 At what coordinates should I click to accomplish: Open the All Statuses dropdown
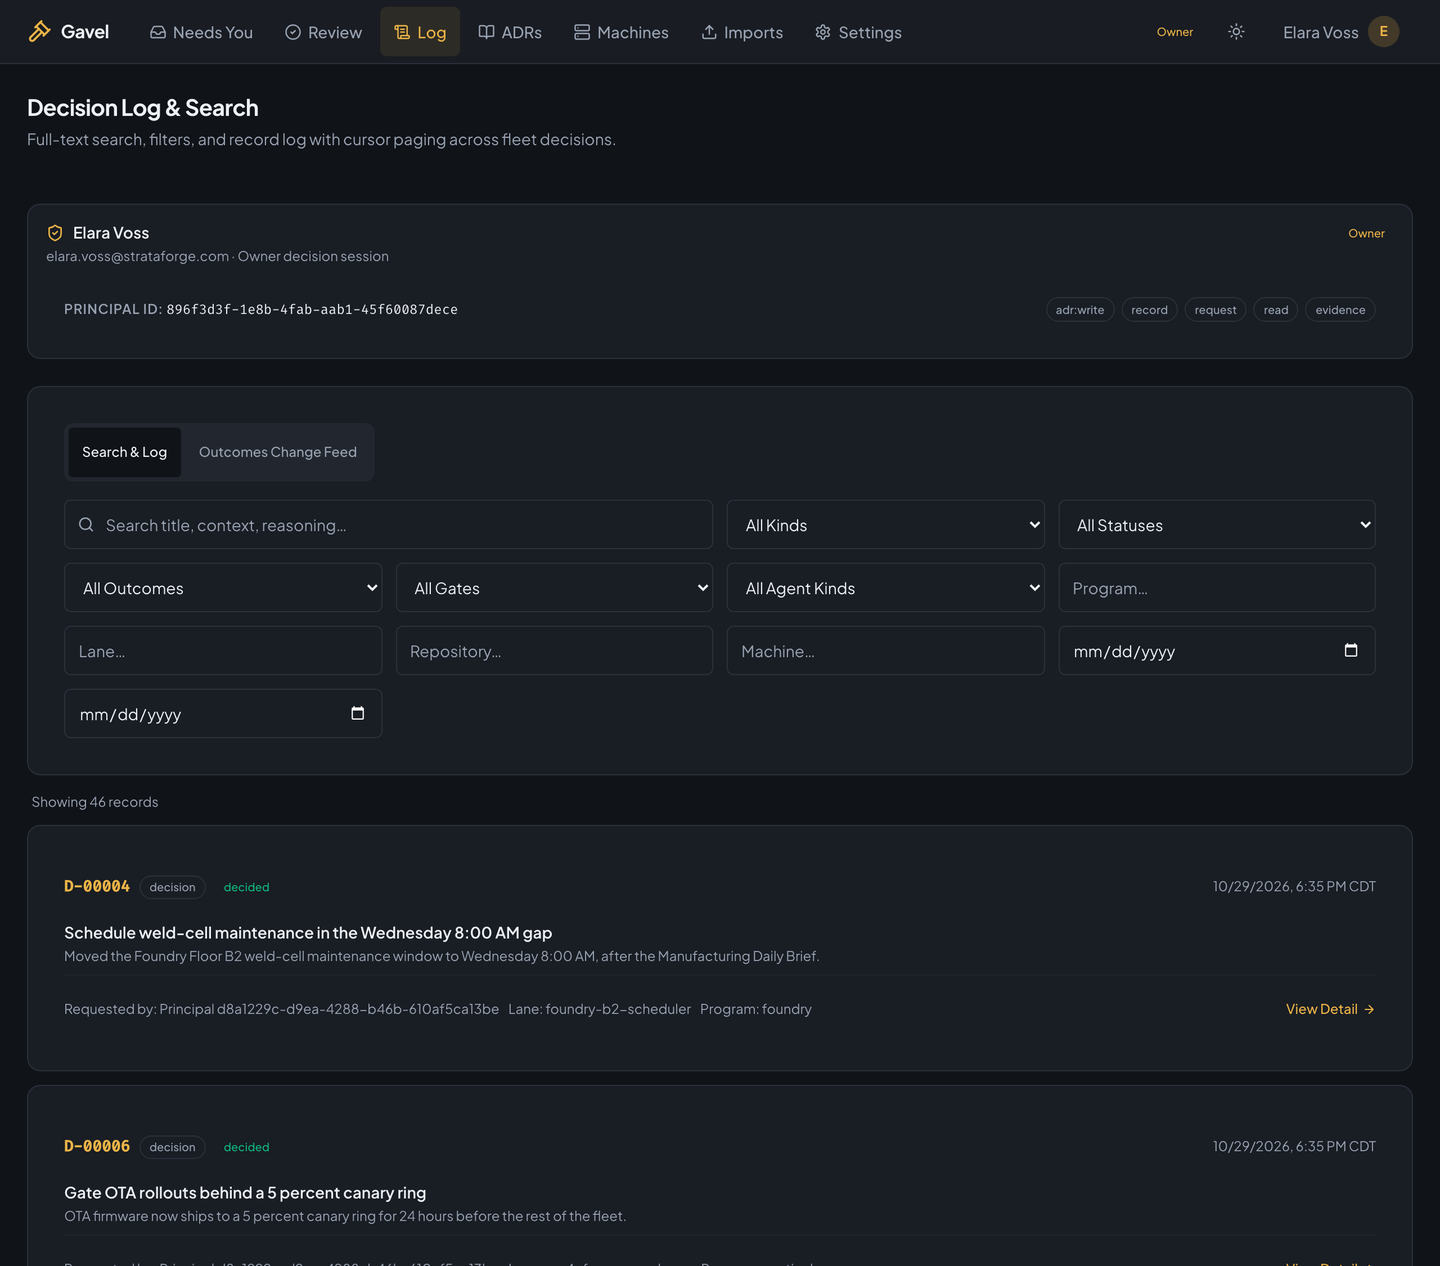point(1217,525)
